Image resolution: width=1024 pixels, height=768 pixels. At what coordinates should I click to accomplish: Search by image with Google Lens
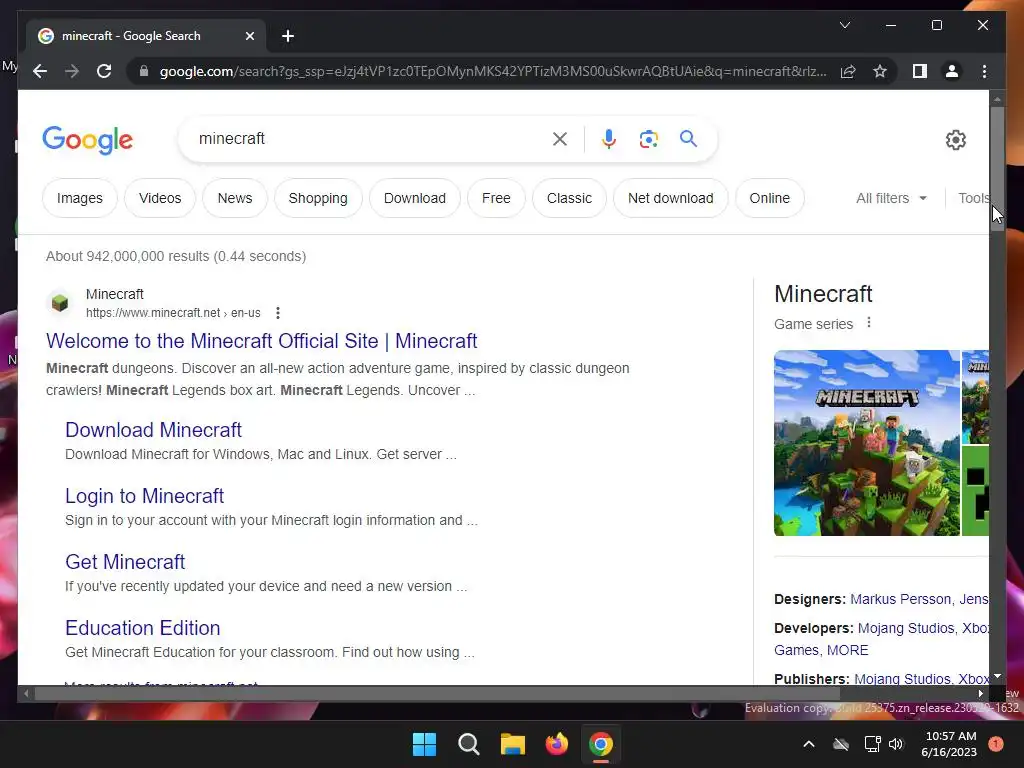648,138
